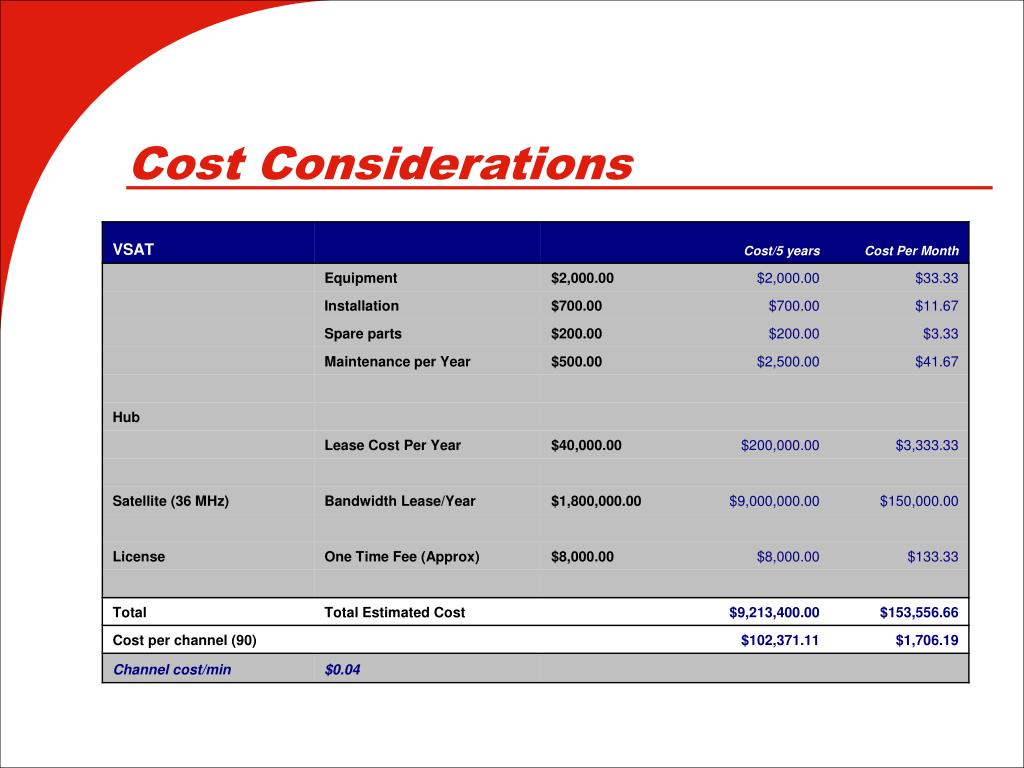Click the bold $200.00 spare parts price
The width and height of the screenshot is (1024, 768).
click(x=576, y=334)
